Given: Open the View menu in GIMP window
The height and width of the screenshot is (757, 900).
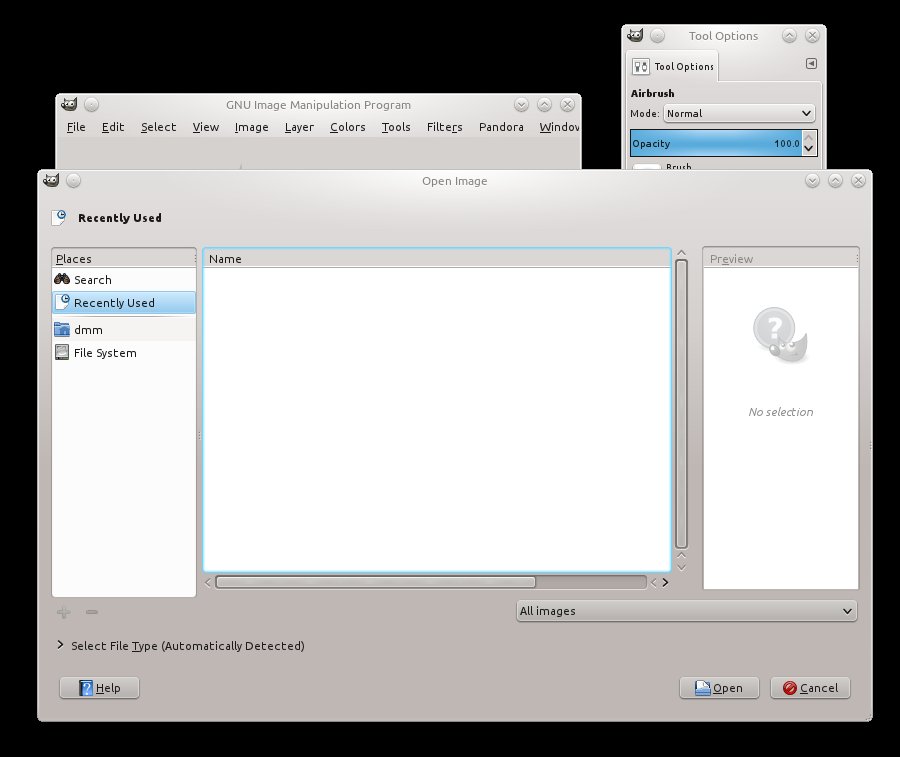Looking at the screenshot, I should click(205, 127).
